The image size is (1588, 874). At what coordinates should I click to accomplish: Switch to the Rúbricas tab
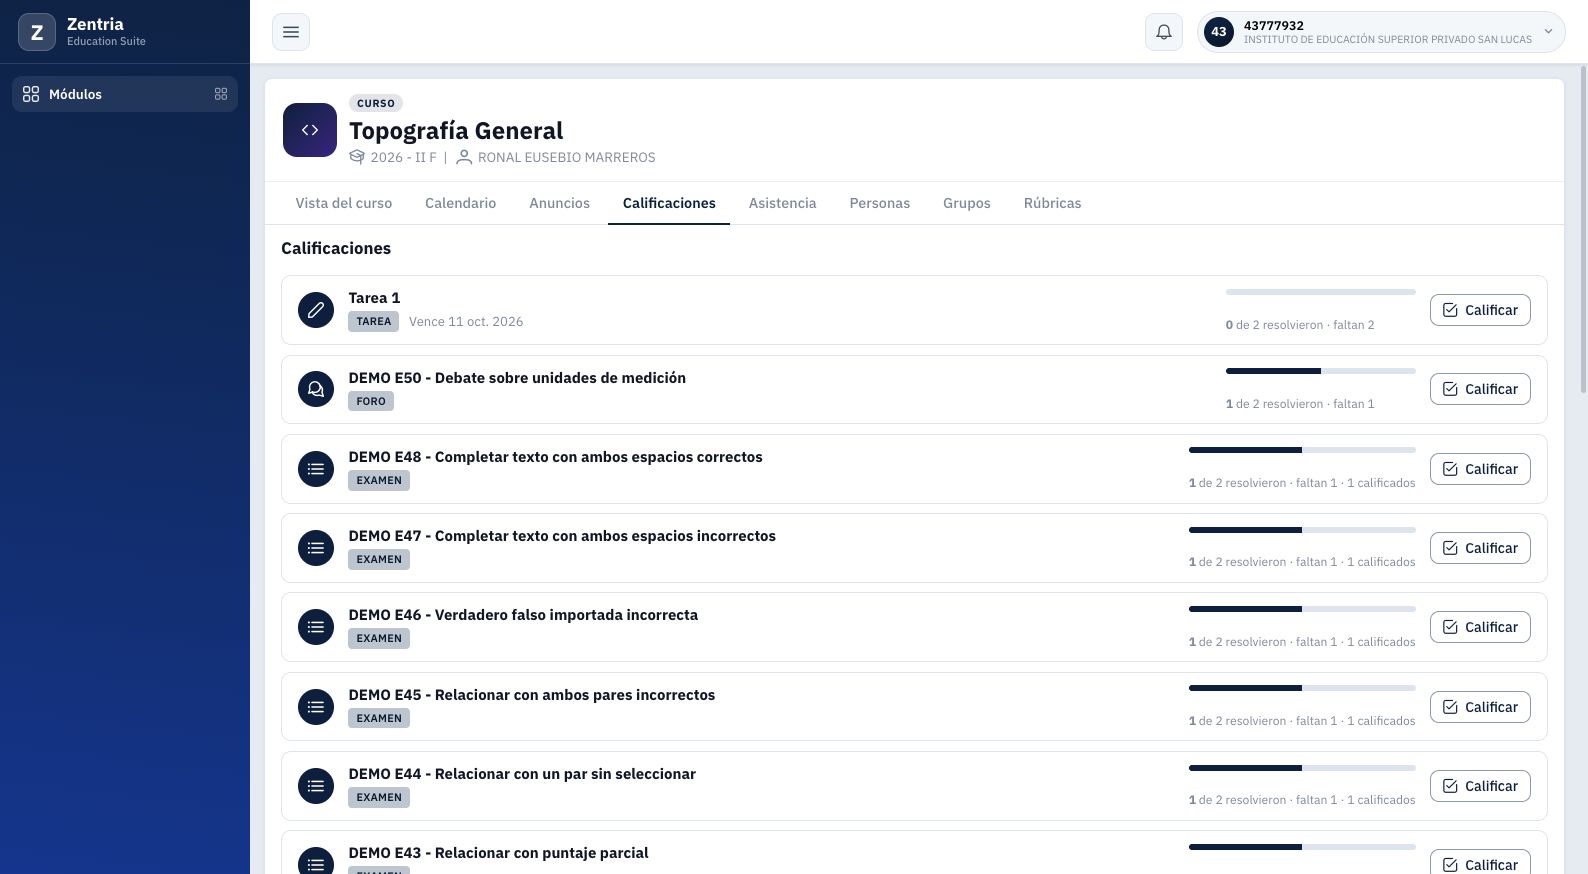[1052, 203]
